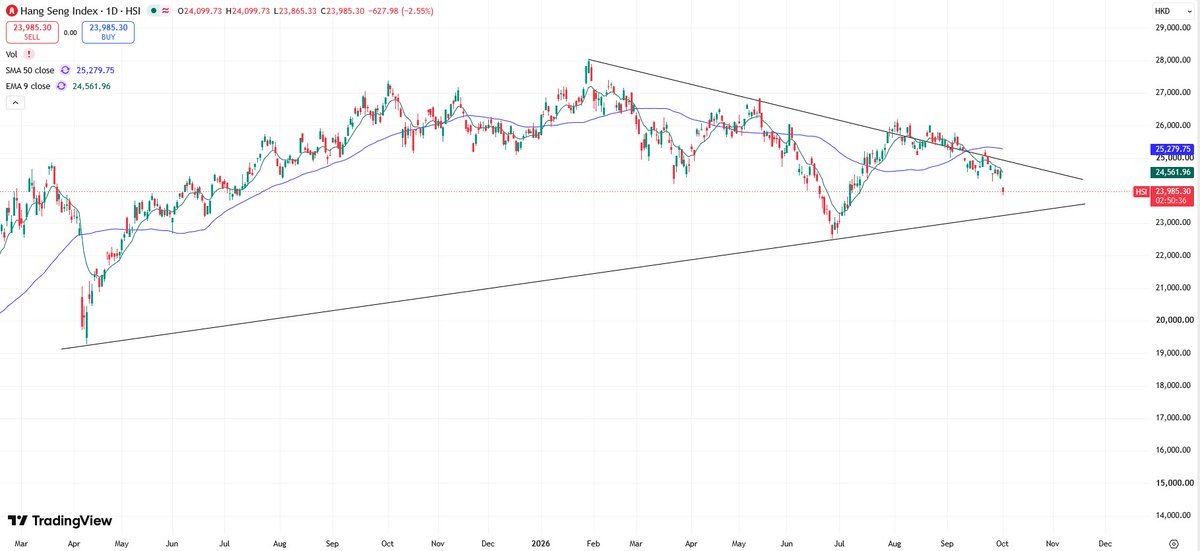Click the Mar label at the time axis start

21,543
